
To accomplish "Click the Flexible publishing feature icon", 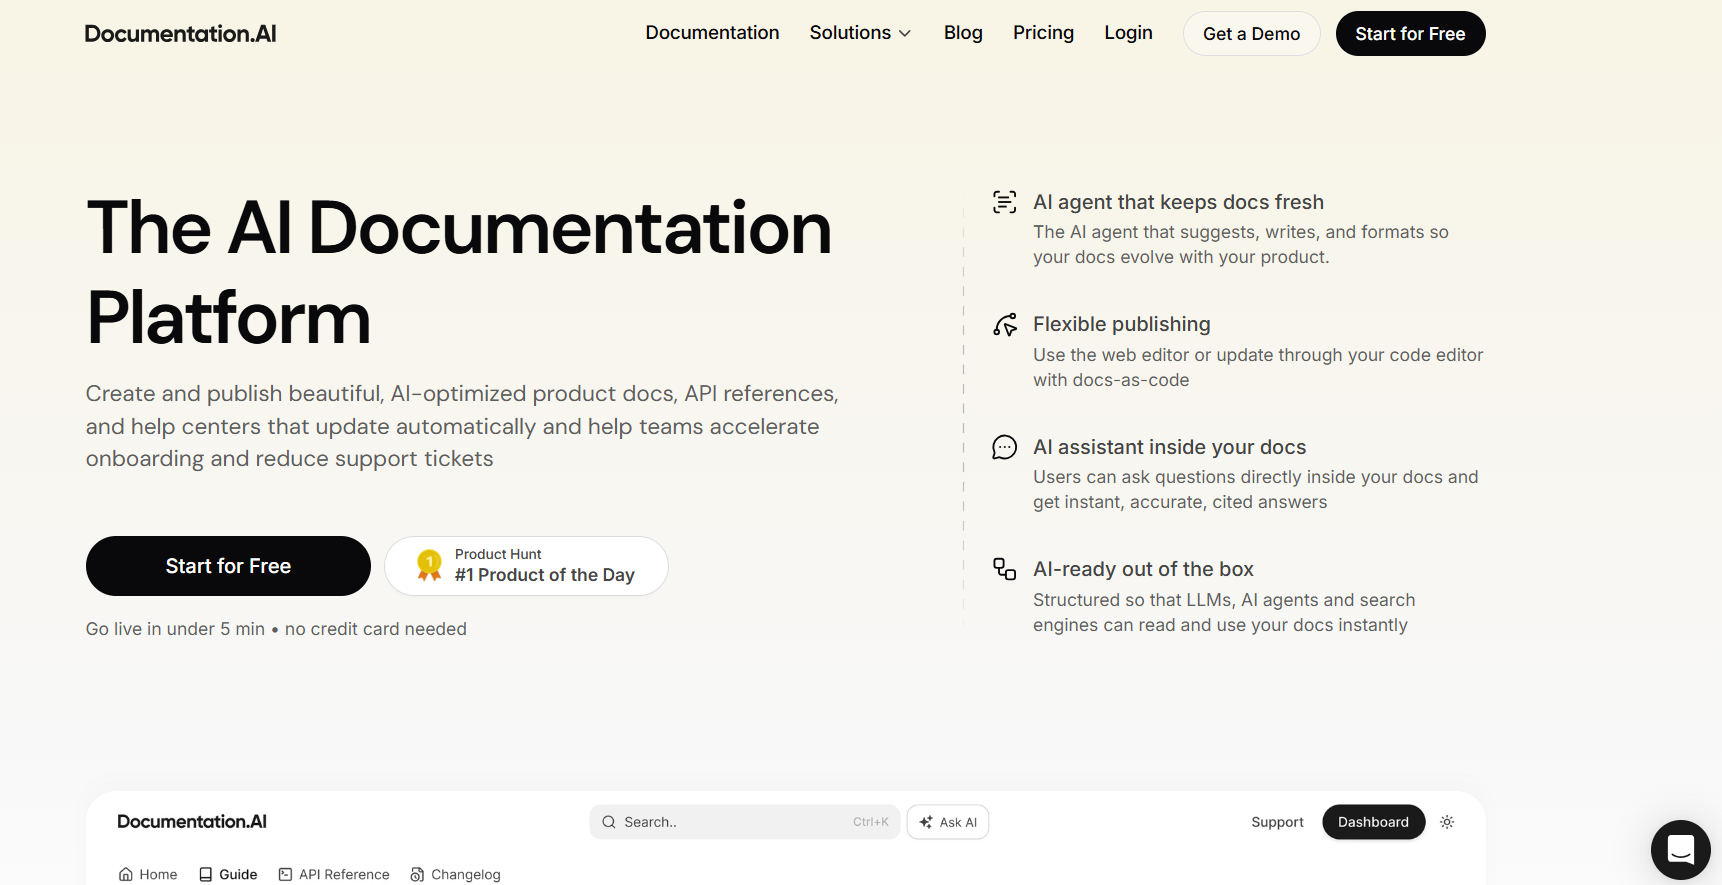I will coord(1004,325).
